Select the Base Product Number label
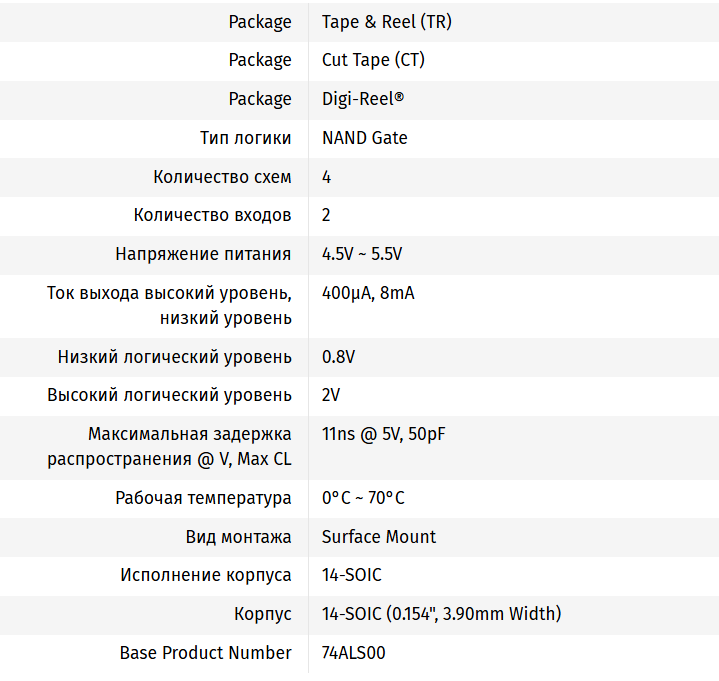Screen dimensions: 719x681 206,653
